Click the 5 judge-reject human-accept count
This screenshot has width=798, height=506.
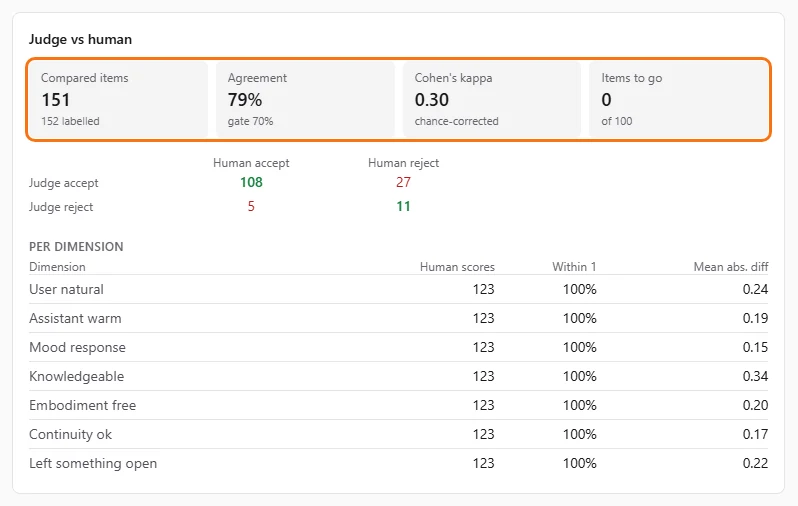tap(251, 206)
